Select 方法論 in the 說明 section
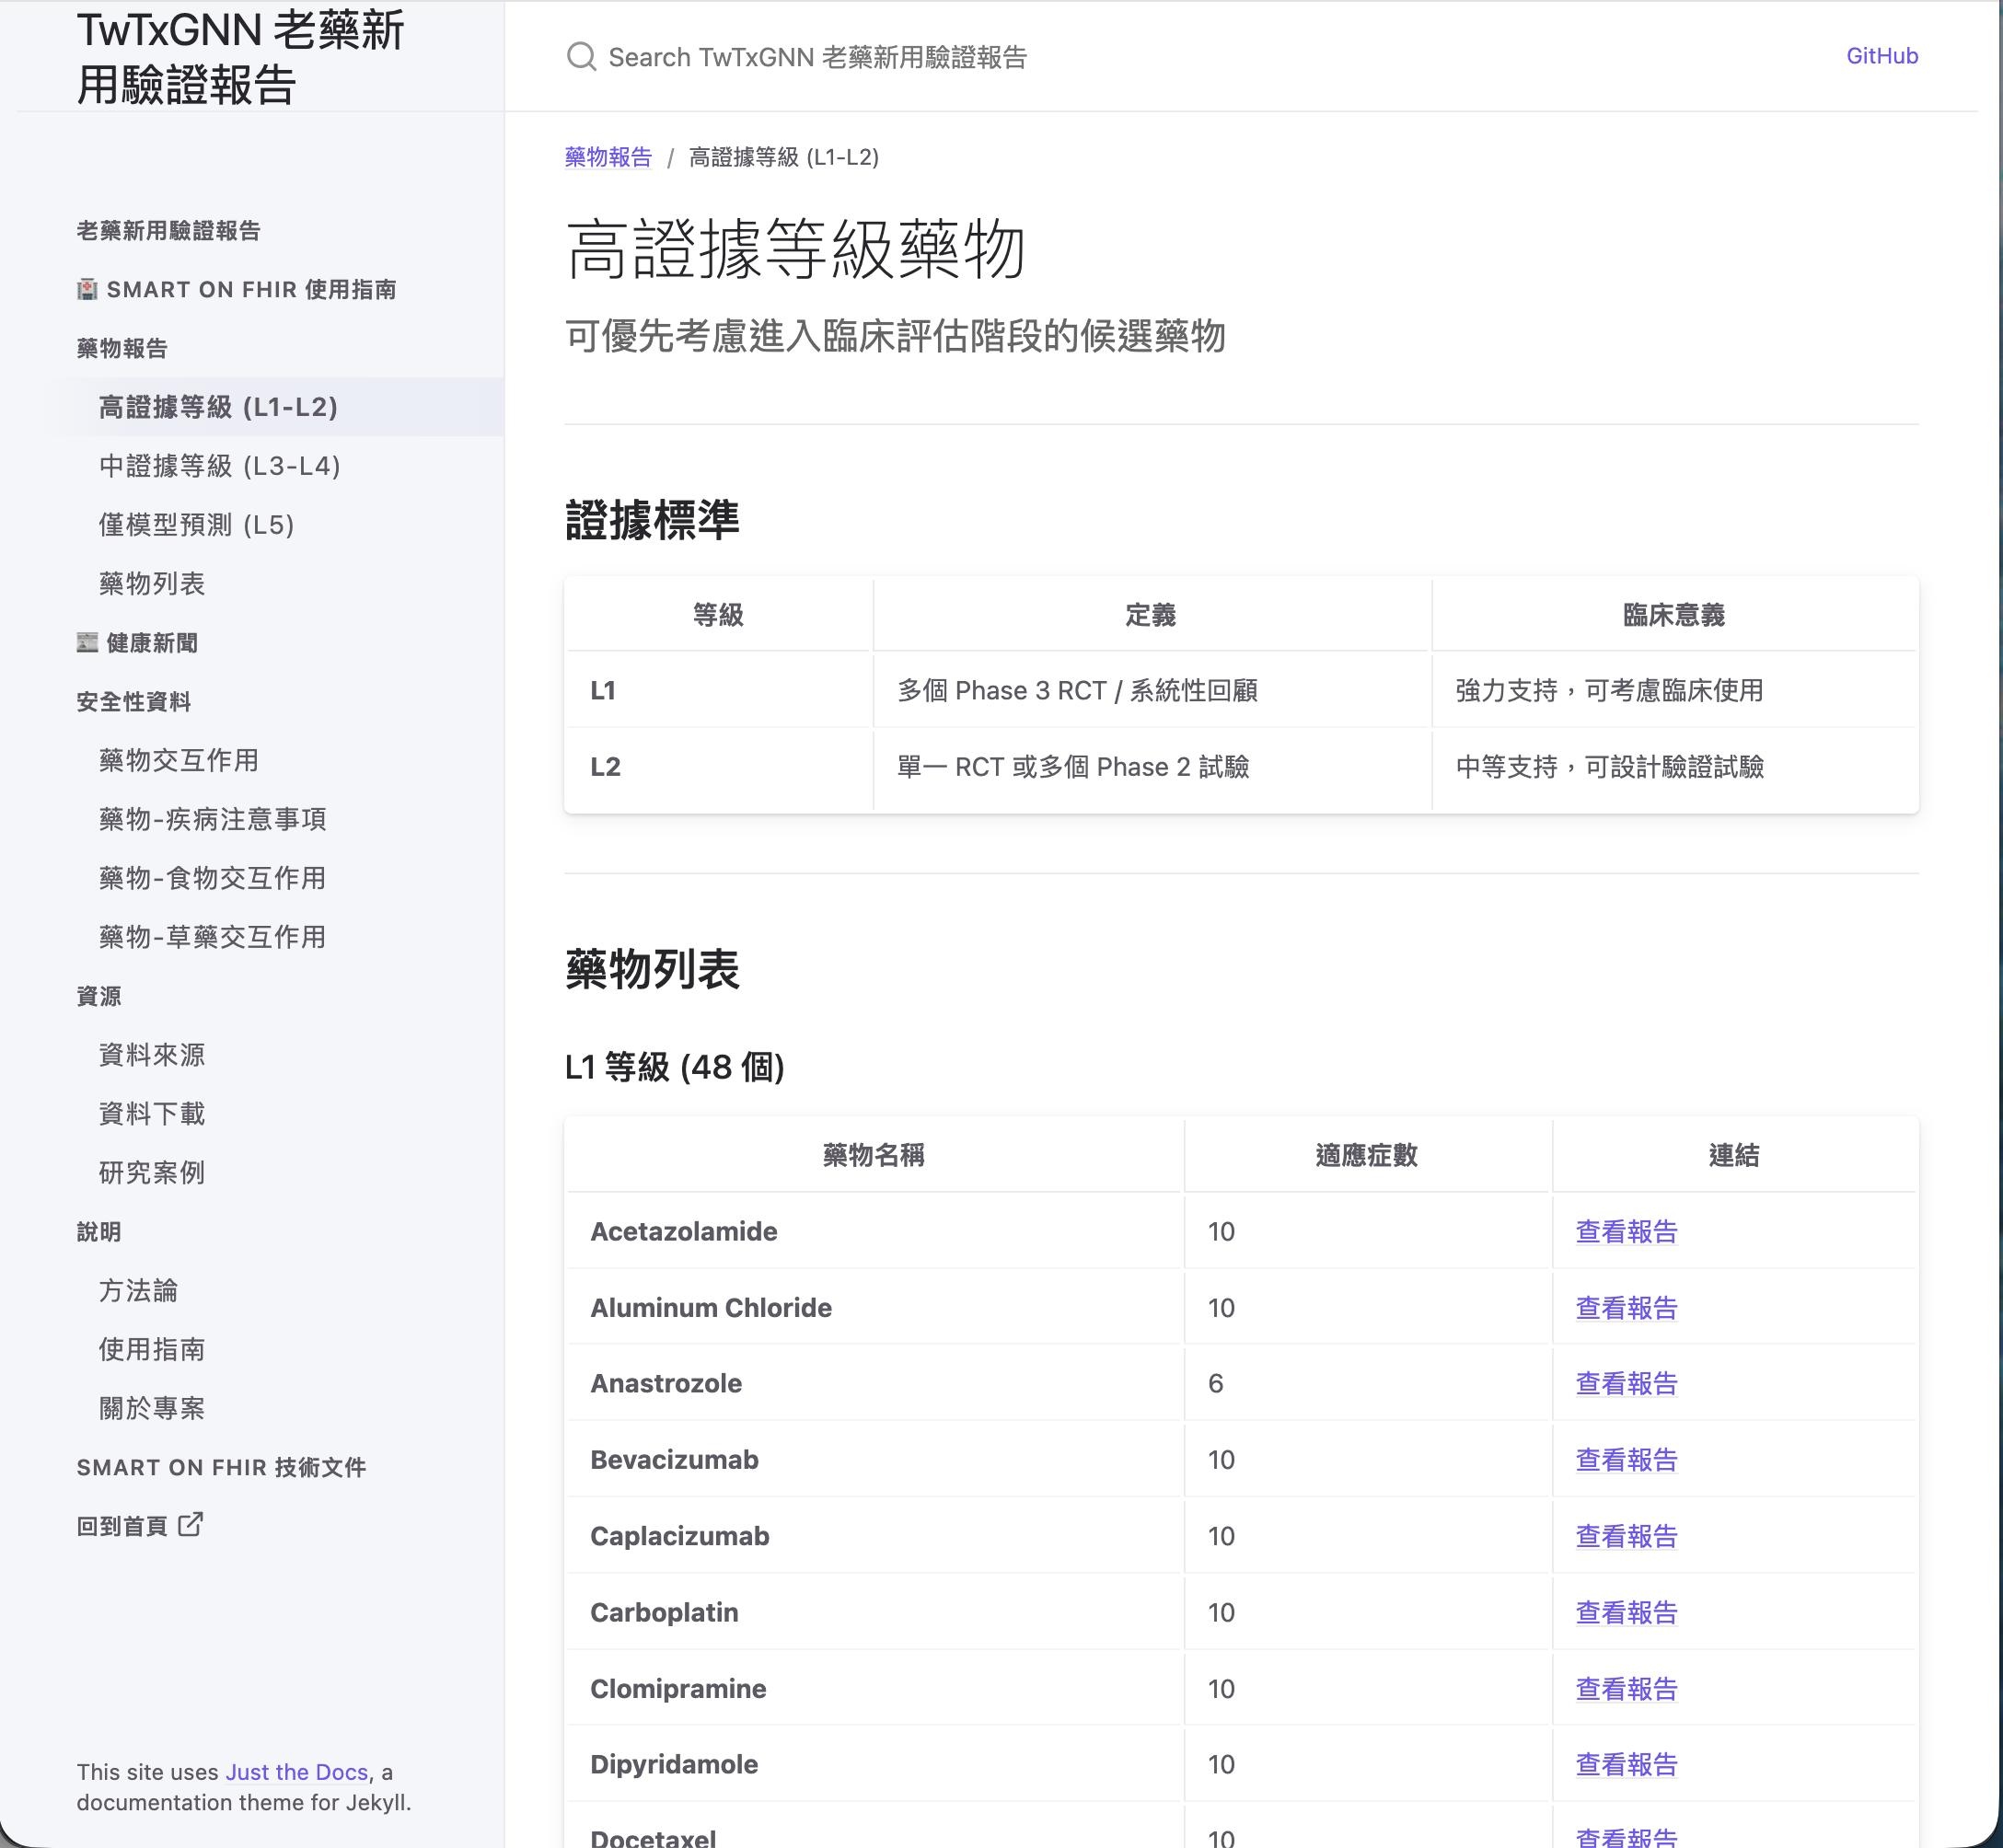 point(139,1290)
